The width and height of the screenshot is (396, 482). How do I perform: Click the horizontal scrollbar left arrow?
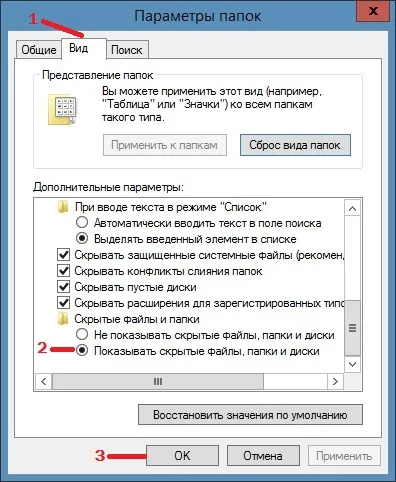(44, 381)
